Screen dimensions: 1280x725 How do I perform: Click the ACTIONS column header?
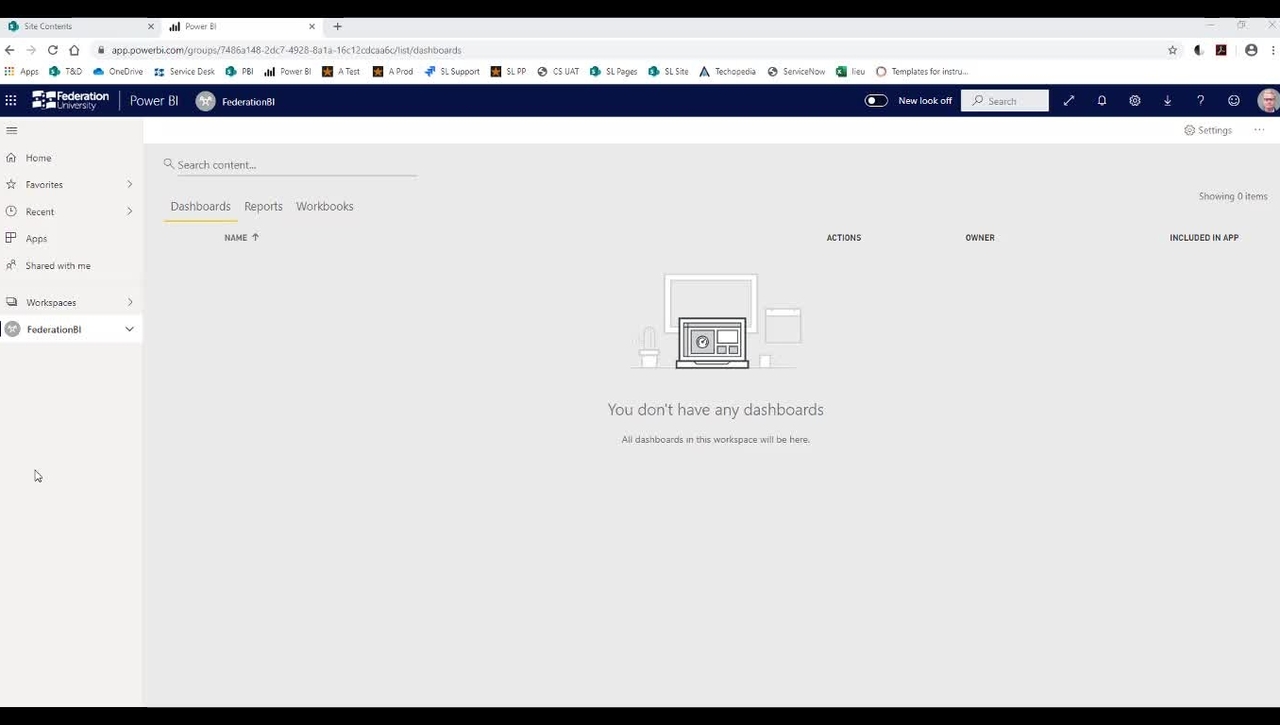point(844,238)
